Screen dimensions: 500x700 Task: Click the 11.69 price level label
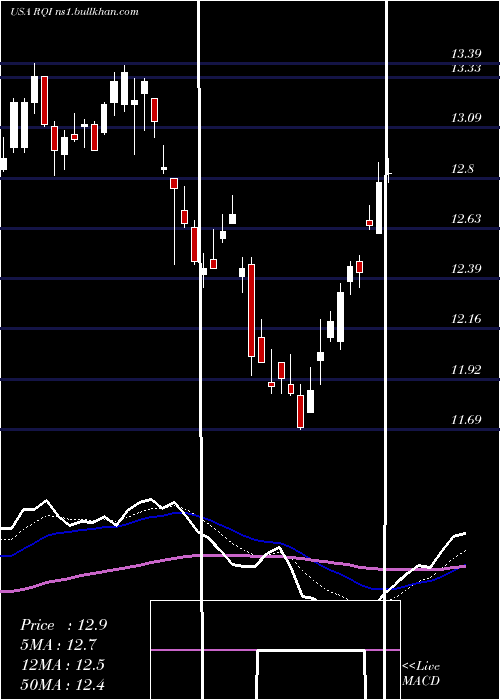pyautogui.click(x=466, y=420)
